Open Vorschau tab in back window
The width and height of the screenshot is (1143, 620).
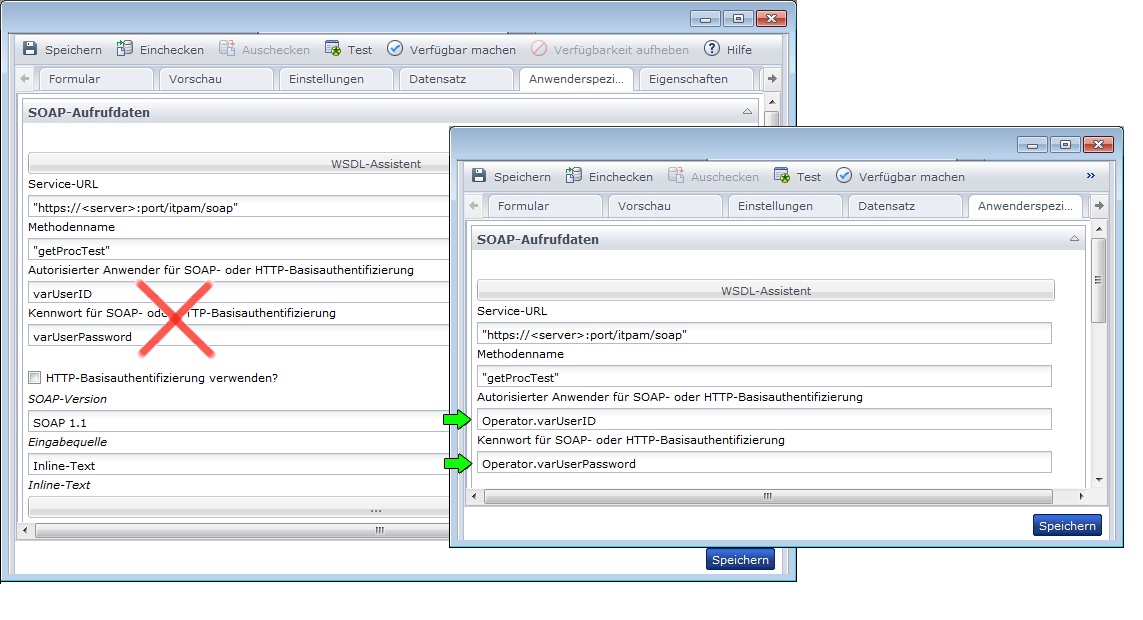pos(216,79)
